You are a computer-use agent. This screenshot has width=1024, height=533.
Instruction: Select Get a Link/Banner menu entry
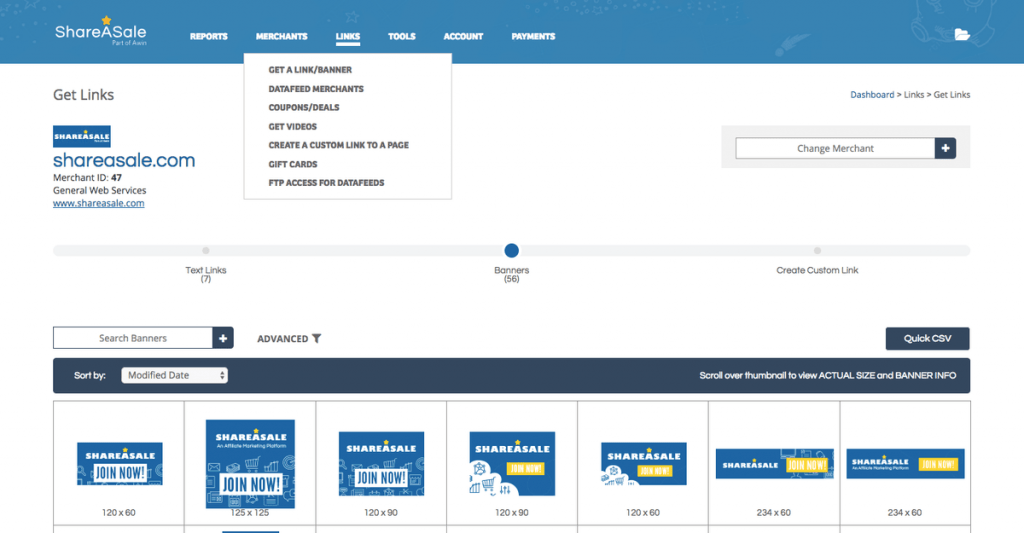[x=310, y=70]
